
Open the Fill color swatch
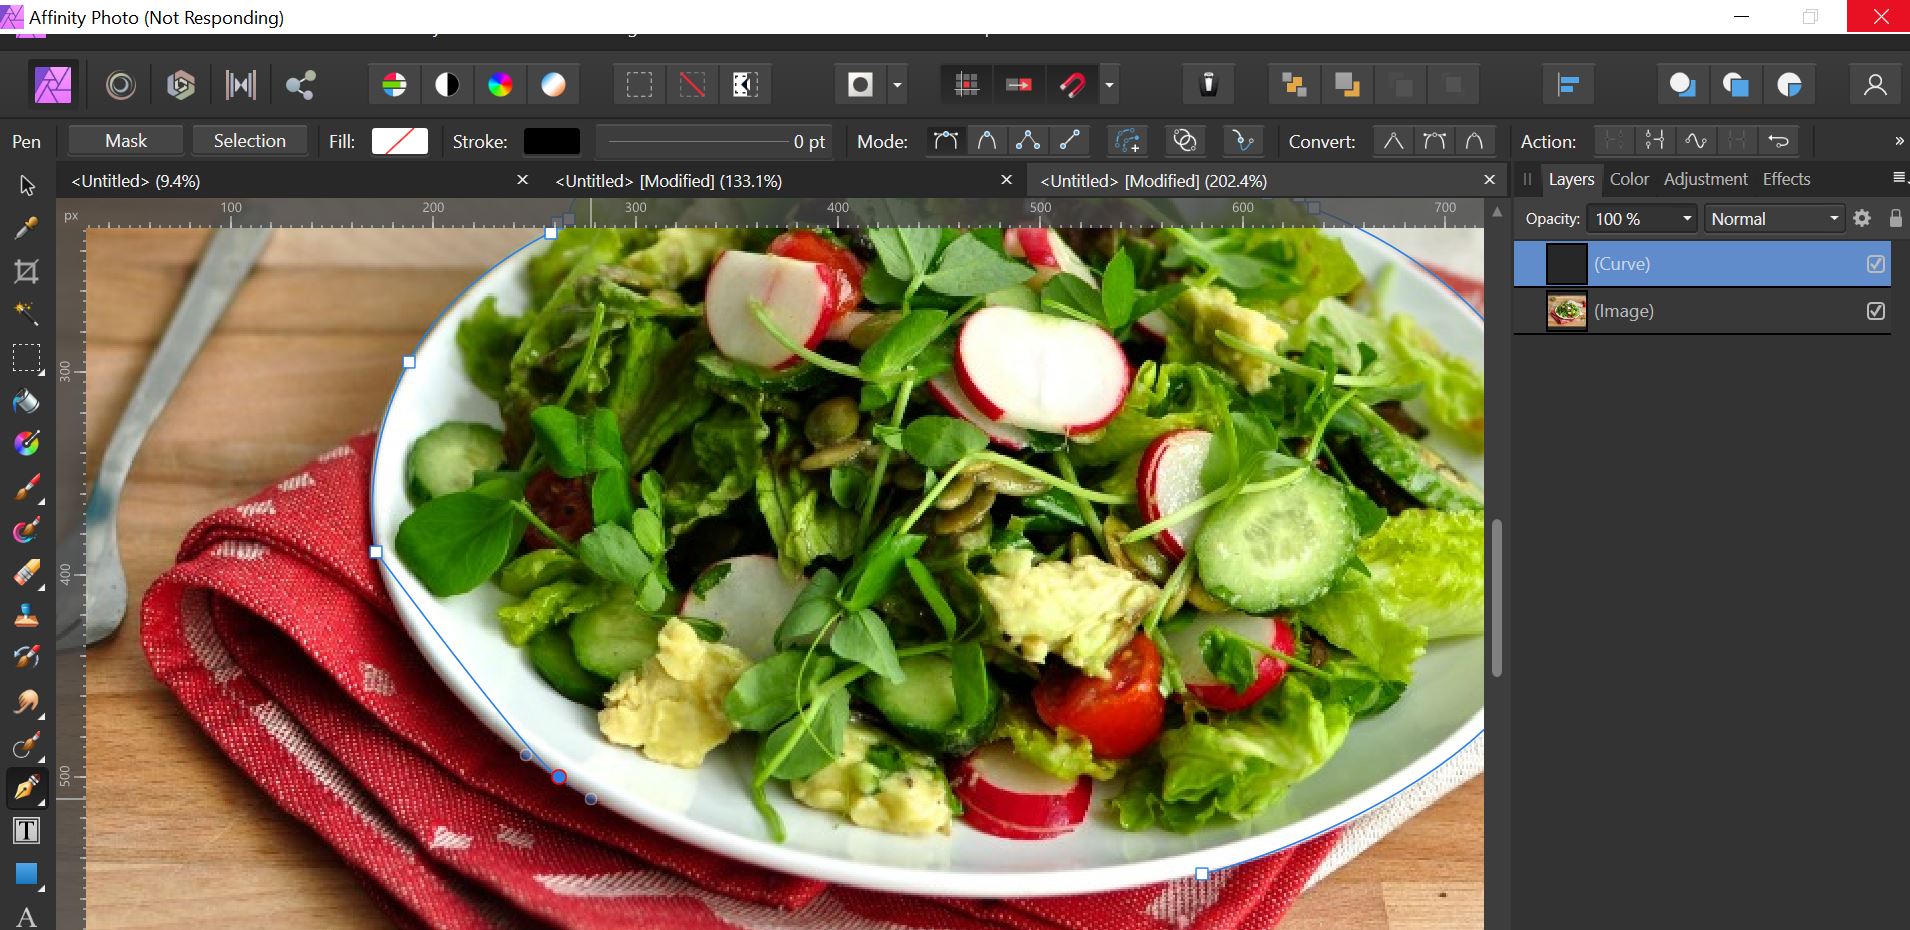pos(400,141)
